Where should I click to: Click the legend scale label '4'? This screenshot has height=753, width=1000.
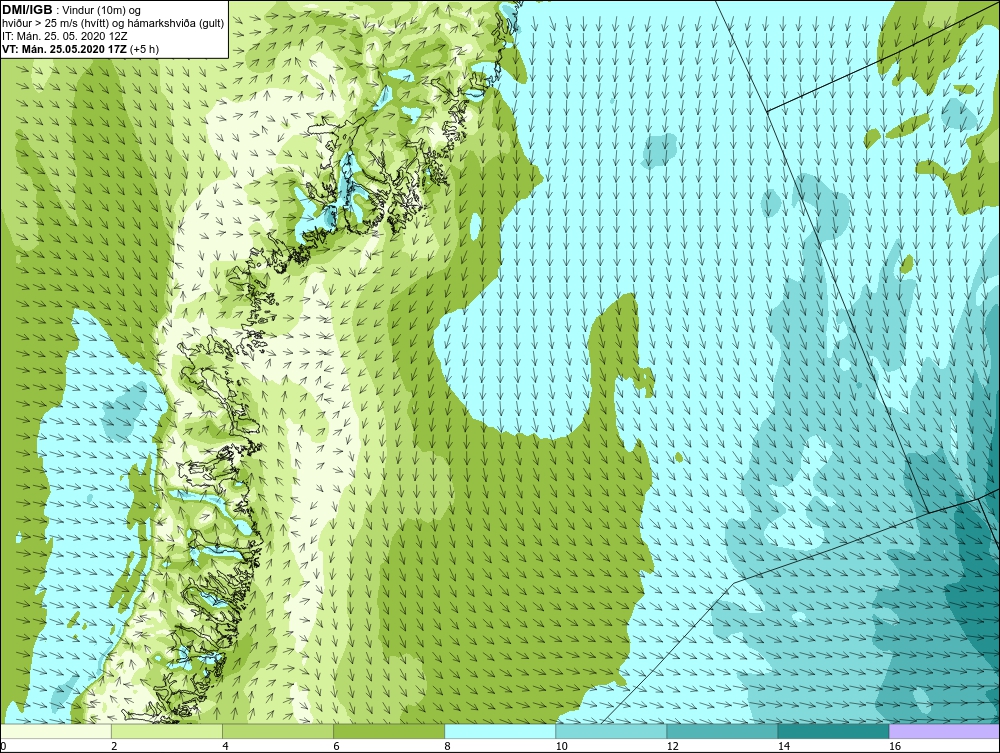point(225,746)
